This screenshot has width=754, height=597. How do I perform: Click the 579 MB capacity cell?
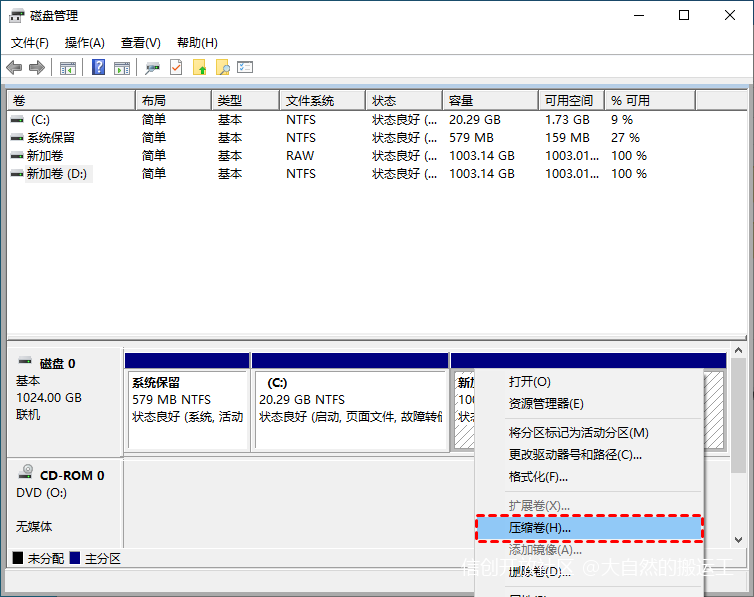pos(471,137)
